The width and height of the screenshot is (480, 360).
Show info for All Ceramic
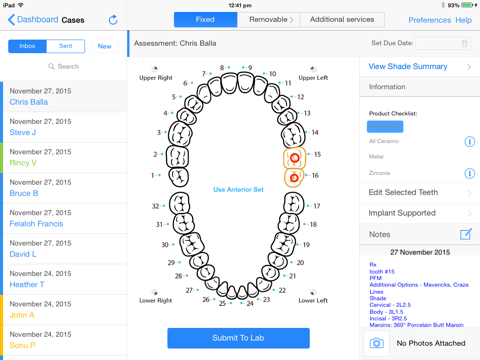tap(469, 142)
